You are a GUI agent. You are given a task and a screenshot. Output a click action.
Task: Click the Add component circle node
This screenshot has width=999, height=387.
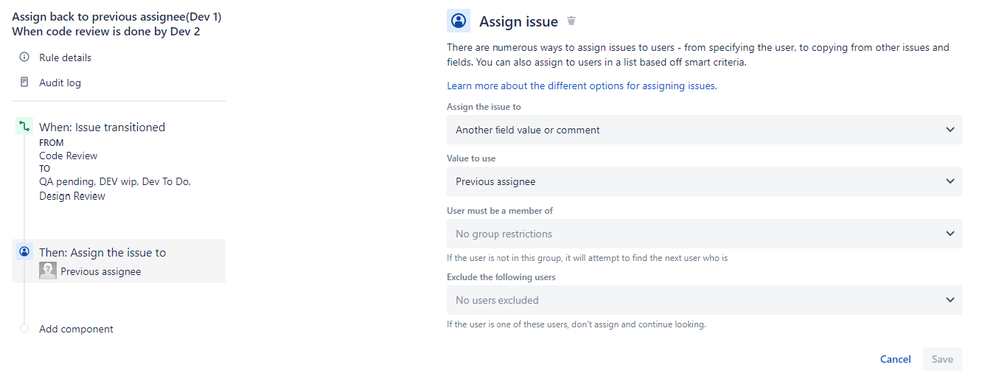point(24,328)
